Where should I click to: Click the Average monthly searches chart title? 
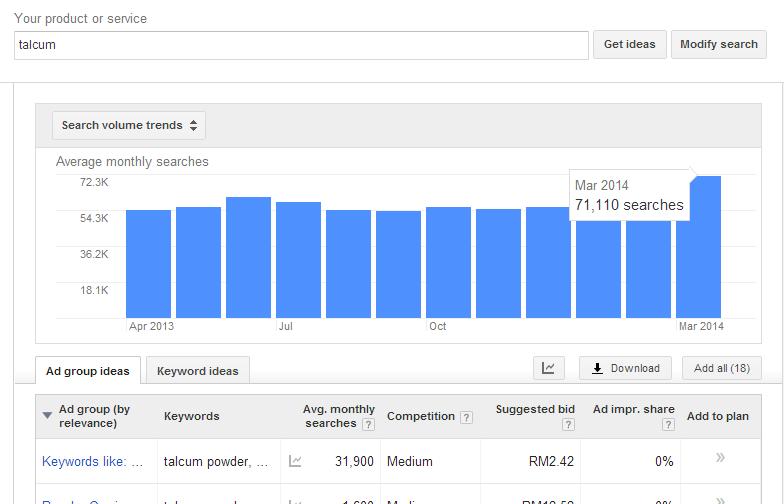point(132,162)
